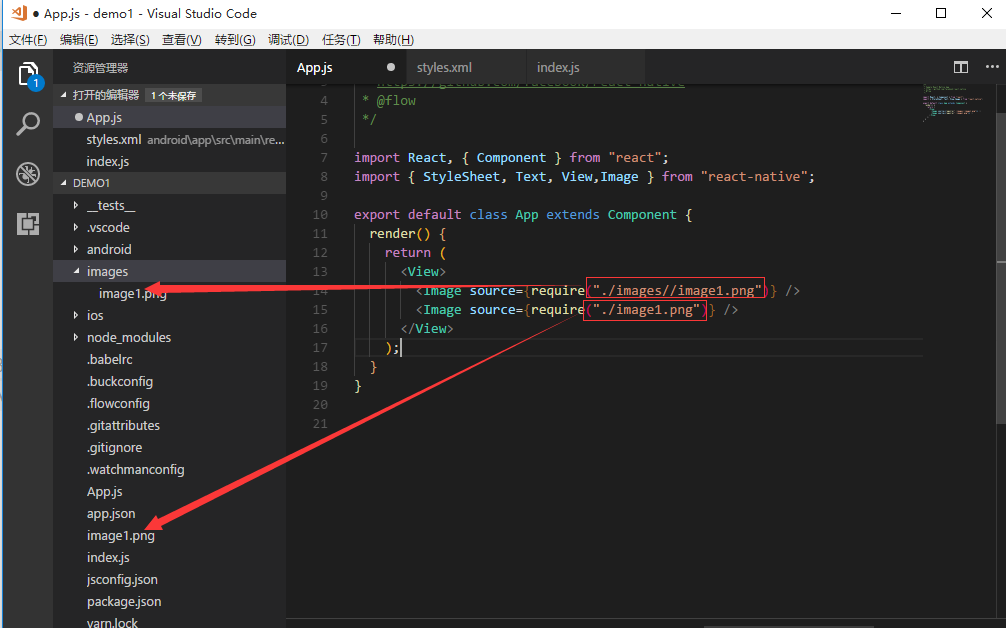Open the 任务(T) menu
Screen dimensions: 1006x628
tap(341, 40)
